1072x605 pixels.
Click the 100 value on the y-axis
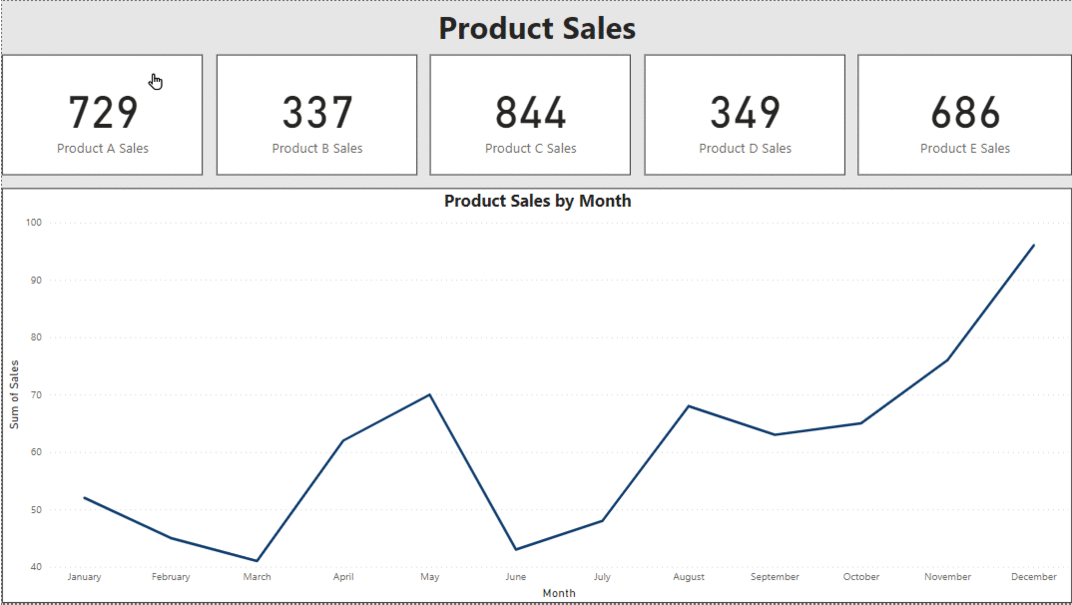(35, 223)
